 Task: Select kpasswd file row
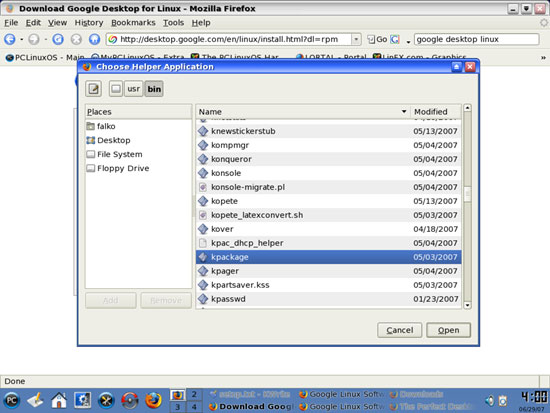click(329, 299)
